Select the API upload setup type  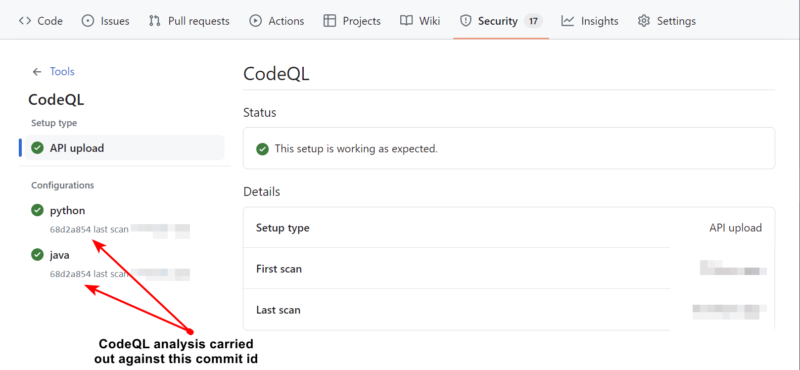tap(125, 148)
